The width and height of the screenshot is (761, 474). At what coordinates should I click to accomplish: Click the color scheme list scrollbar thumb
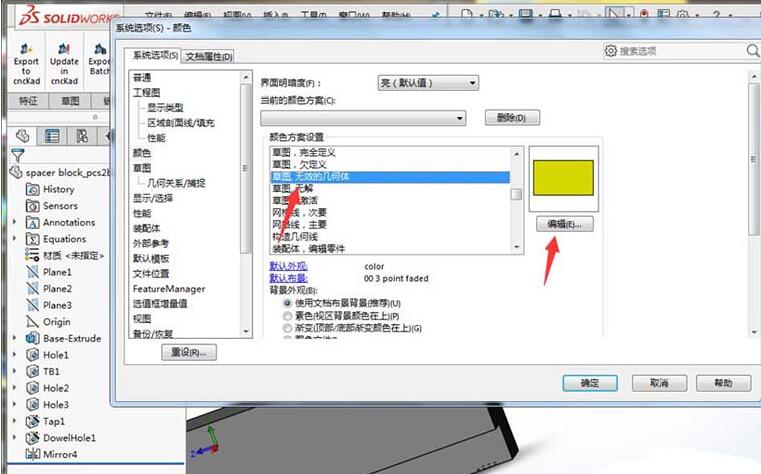pos(516,194)
